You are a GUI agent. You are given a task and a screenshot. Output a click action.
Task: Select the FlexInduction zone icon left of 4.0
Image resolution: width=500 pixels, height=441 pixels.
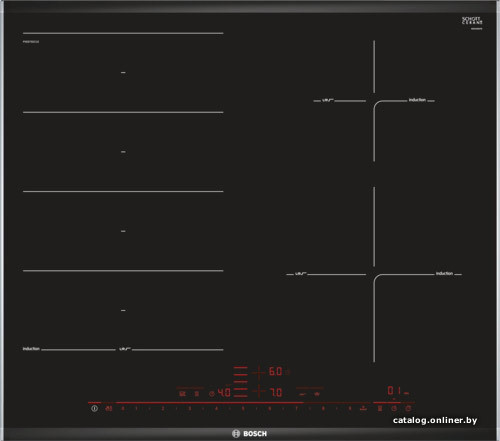tap(182, 394)
